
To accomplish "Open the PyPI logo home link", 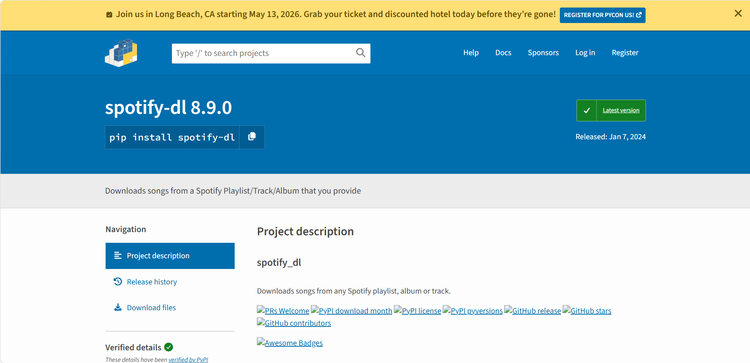I will 121,53.
